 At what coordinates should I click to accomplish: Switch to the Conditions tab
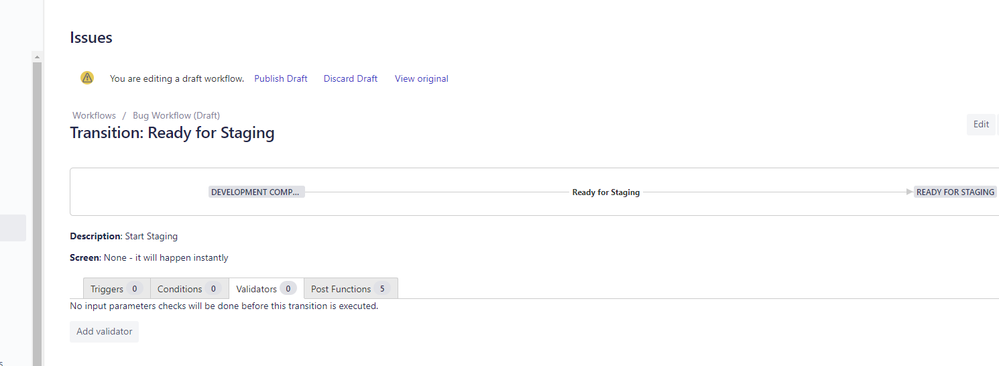click(x=189, y=289)
